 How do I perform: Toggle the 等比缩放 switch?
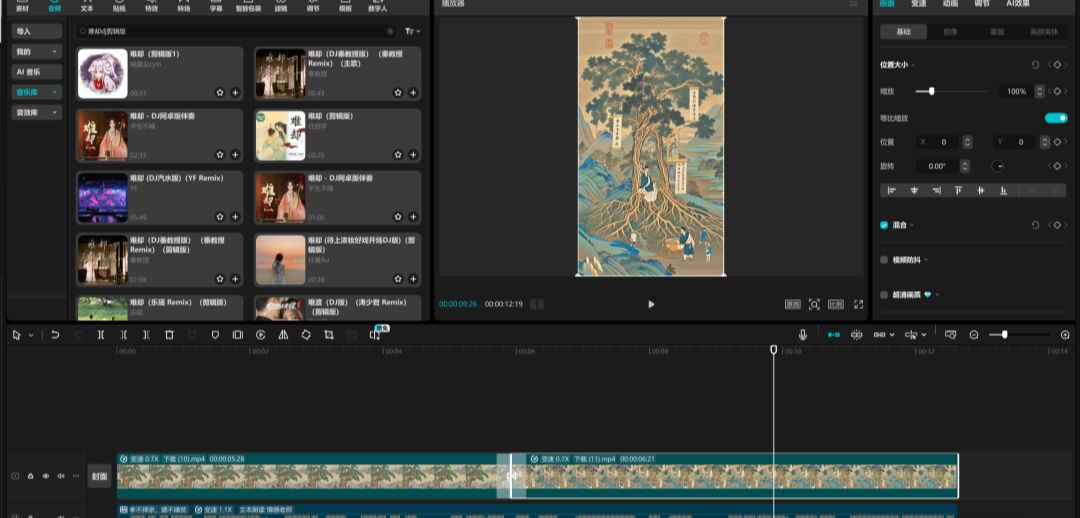pos(1055,118)
